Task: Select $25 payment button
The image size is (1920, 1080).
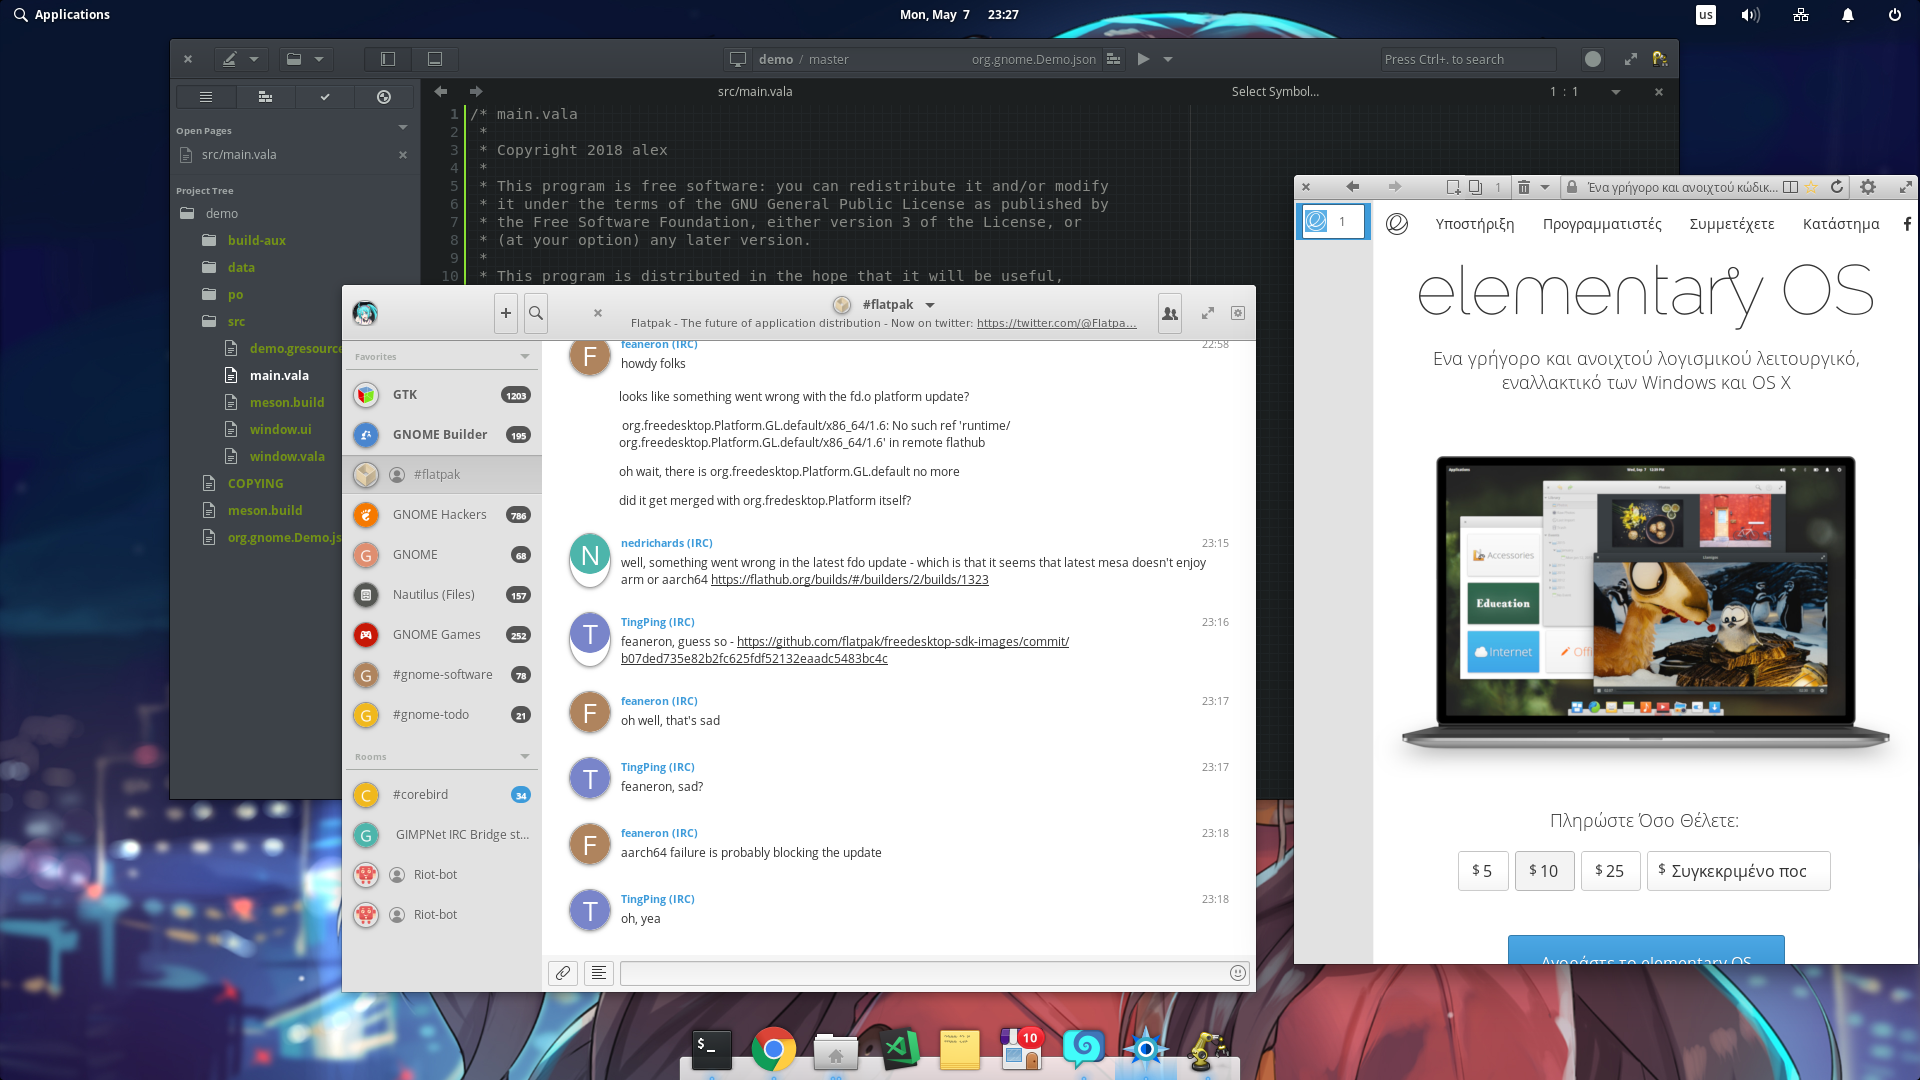Action: pyautogui.click(x=1610, y=871)
